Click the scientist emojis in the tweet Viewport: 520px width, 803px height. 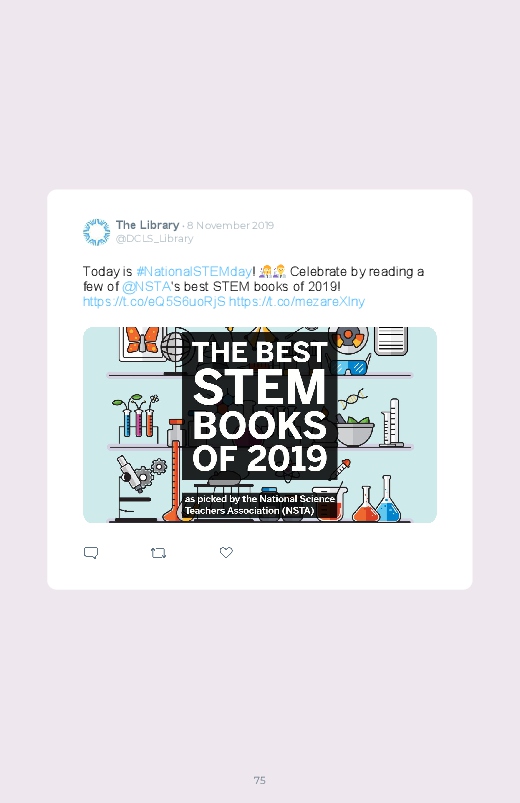[x=273, y=271]
